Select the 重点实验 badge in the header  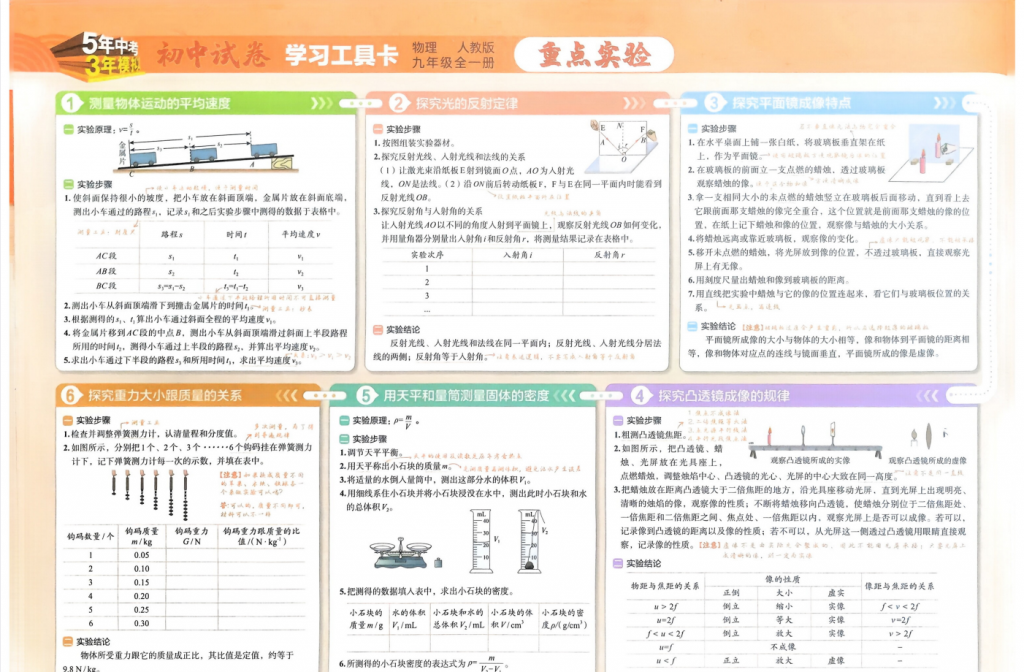point(594,54)
